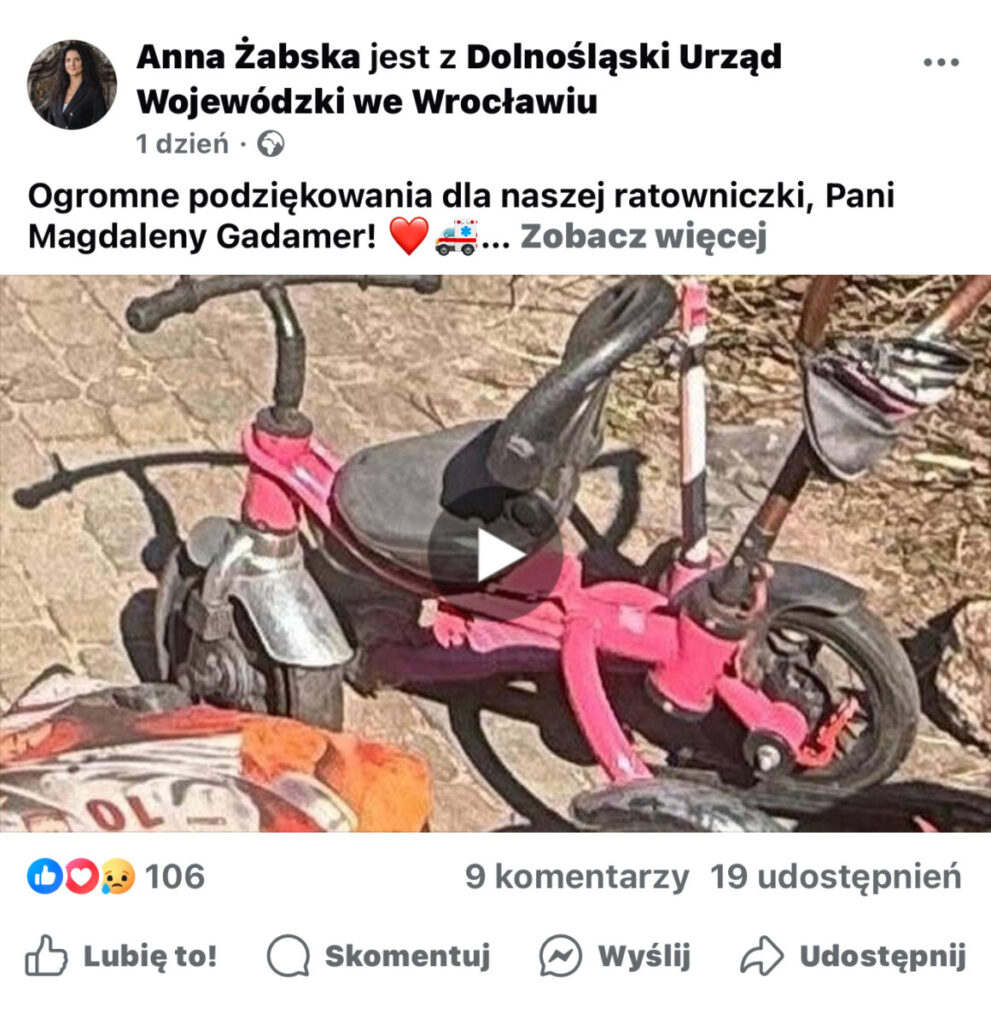Click the blue like reaction icon

[44, 876]
